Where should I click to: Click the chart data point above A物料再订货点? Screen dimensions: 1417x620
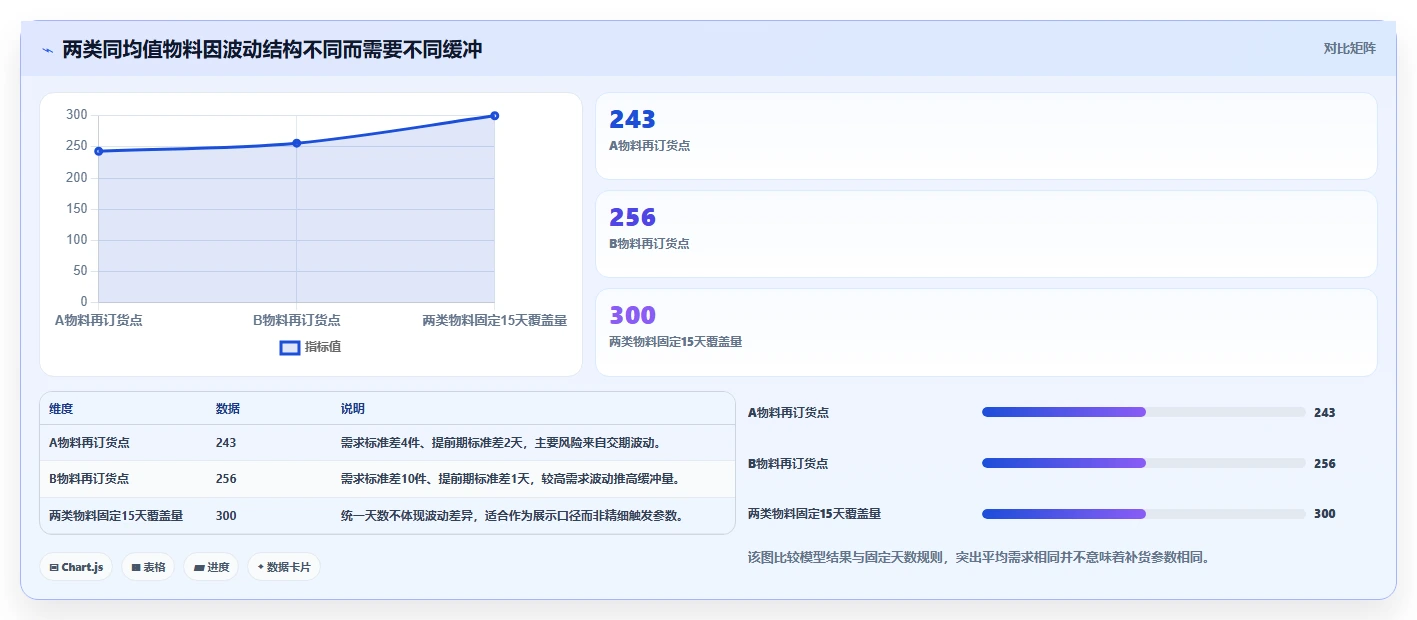click(x=99, y=151)
